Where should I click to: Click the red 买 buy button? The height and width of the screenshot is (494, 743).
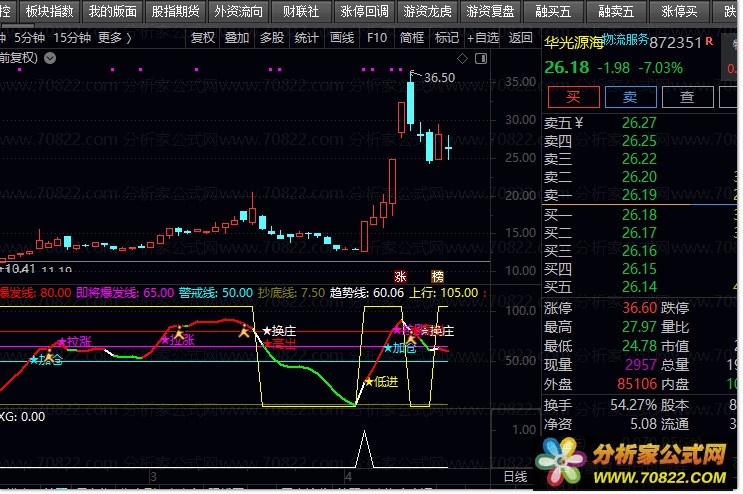573,97
